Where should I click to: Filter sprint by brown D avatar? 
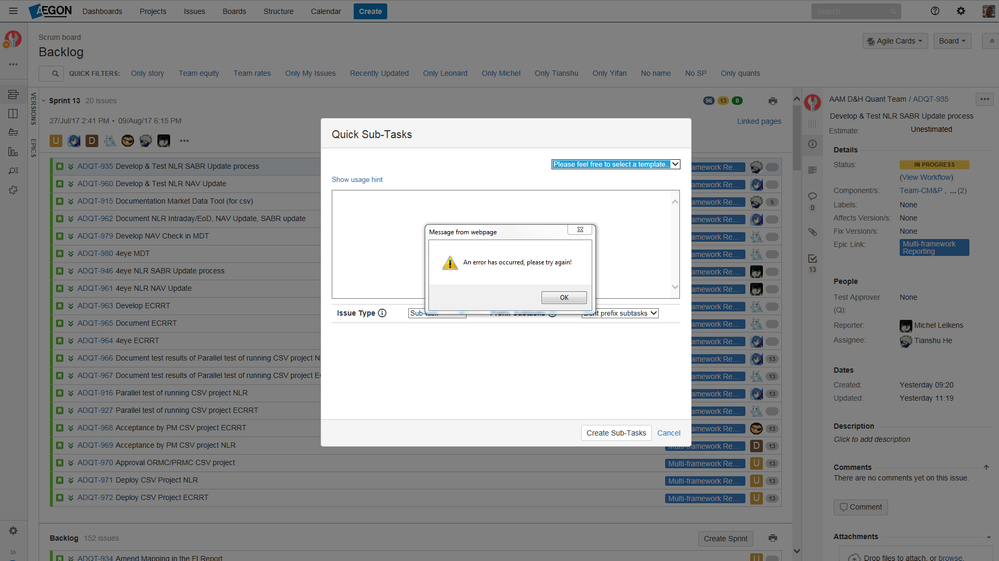(x=92, y=141)
